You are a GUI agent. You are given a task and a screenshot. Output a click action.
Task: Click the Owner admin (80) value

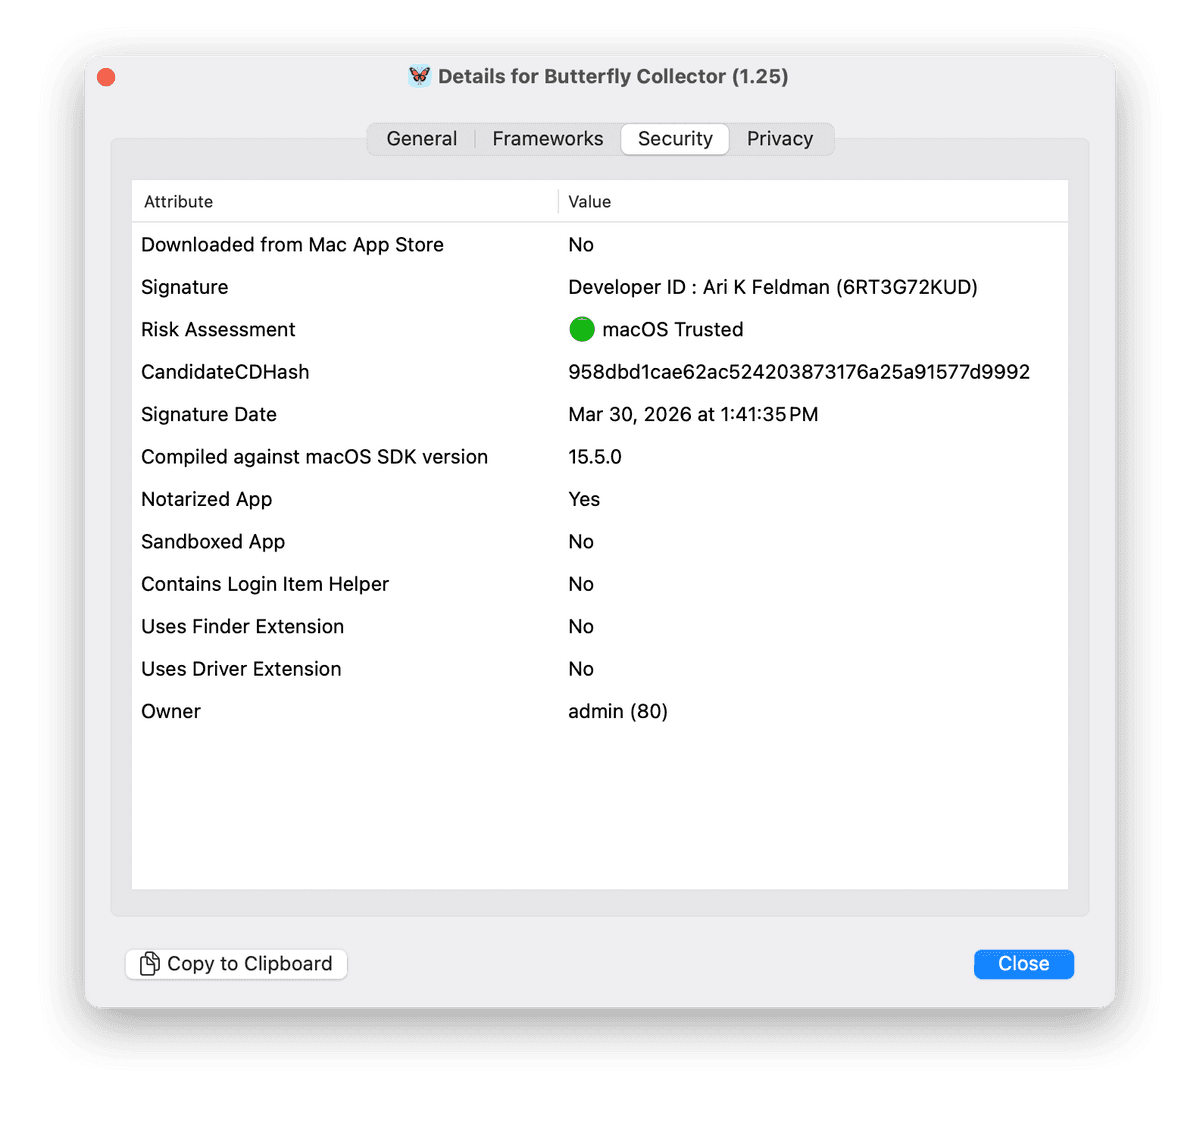(617, 711)
